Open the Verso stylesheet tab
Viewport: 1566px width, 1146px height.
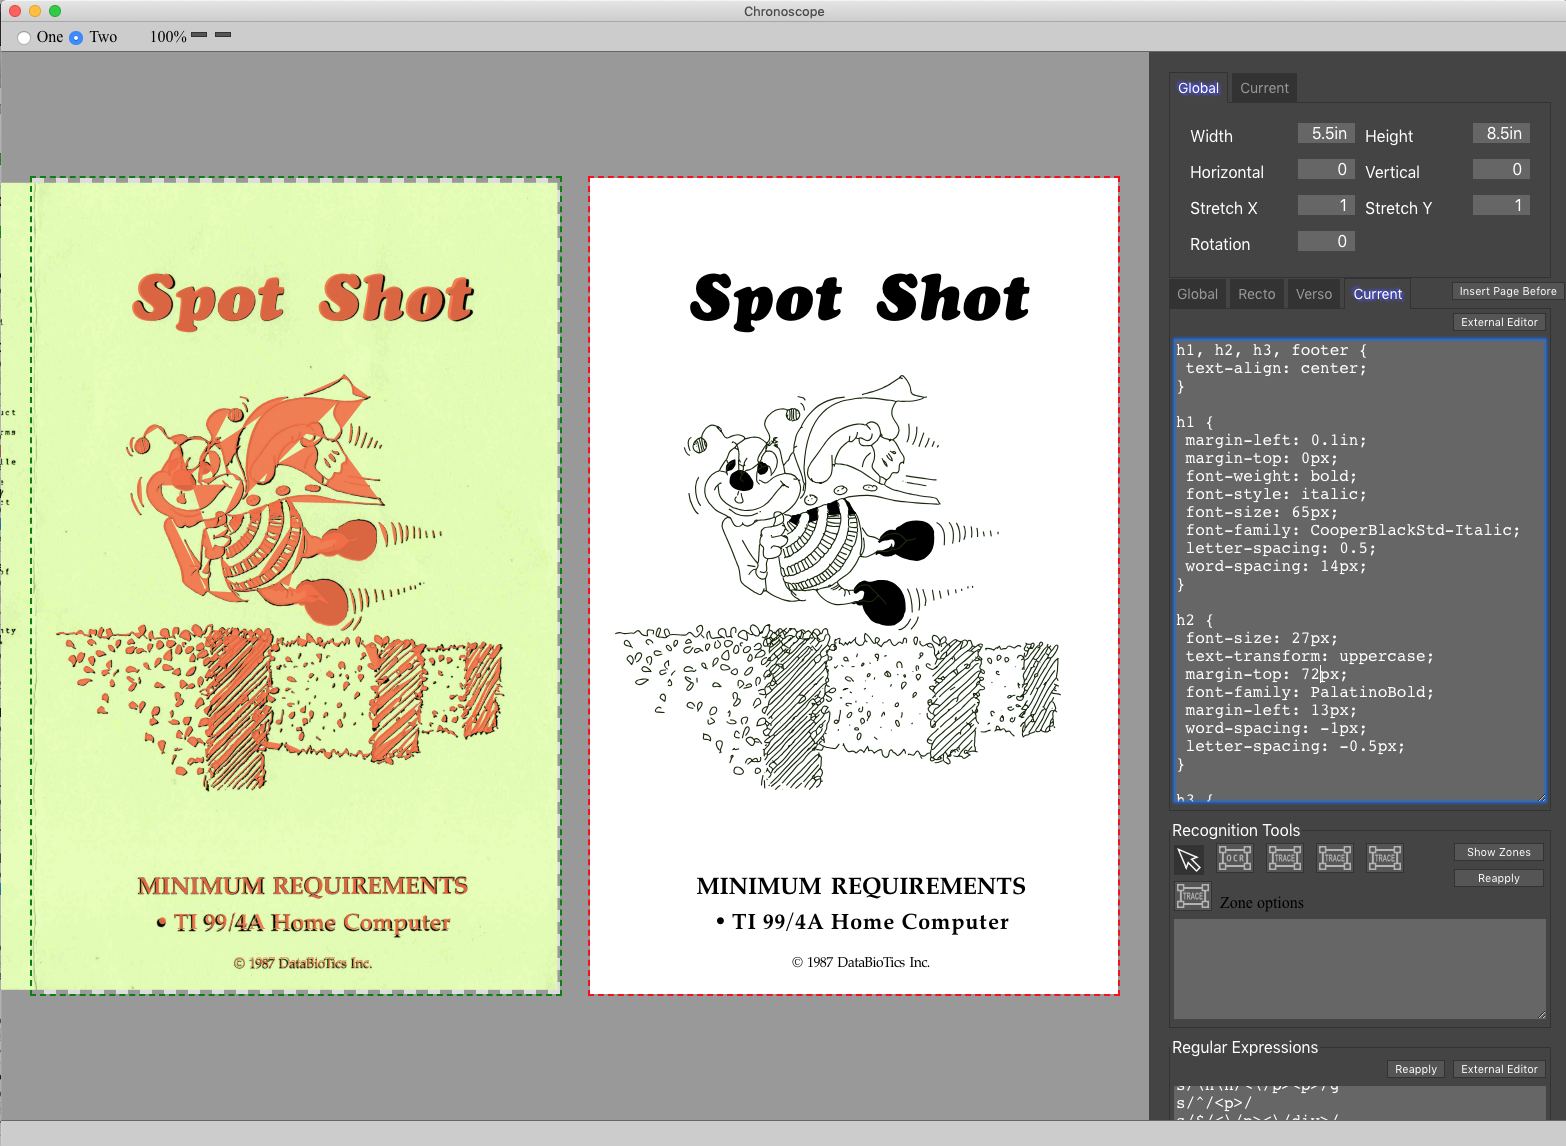tap(1313, 294)
